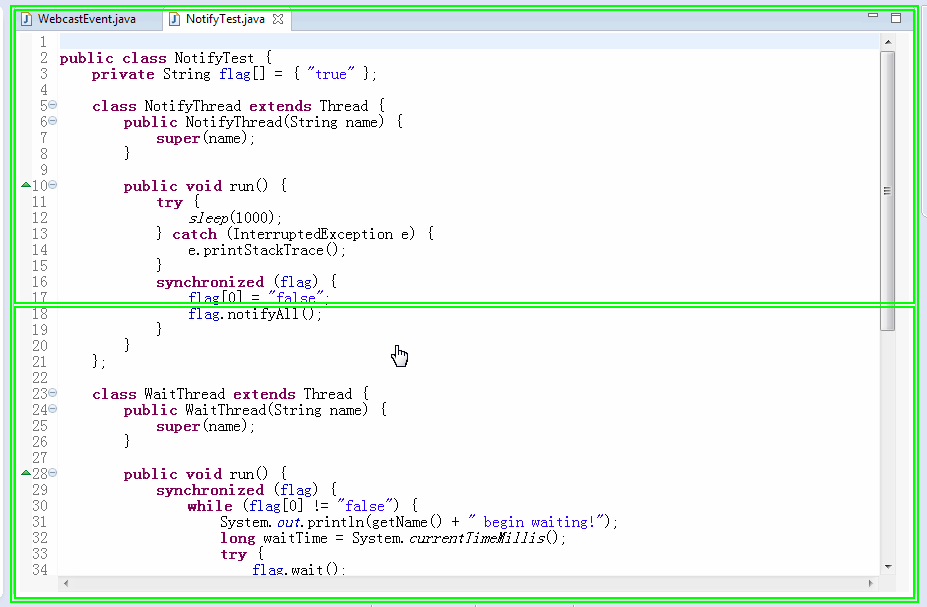Click "currentTimeMillis" on line 32

477,538
